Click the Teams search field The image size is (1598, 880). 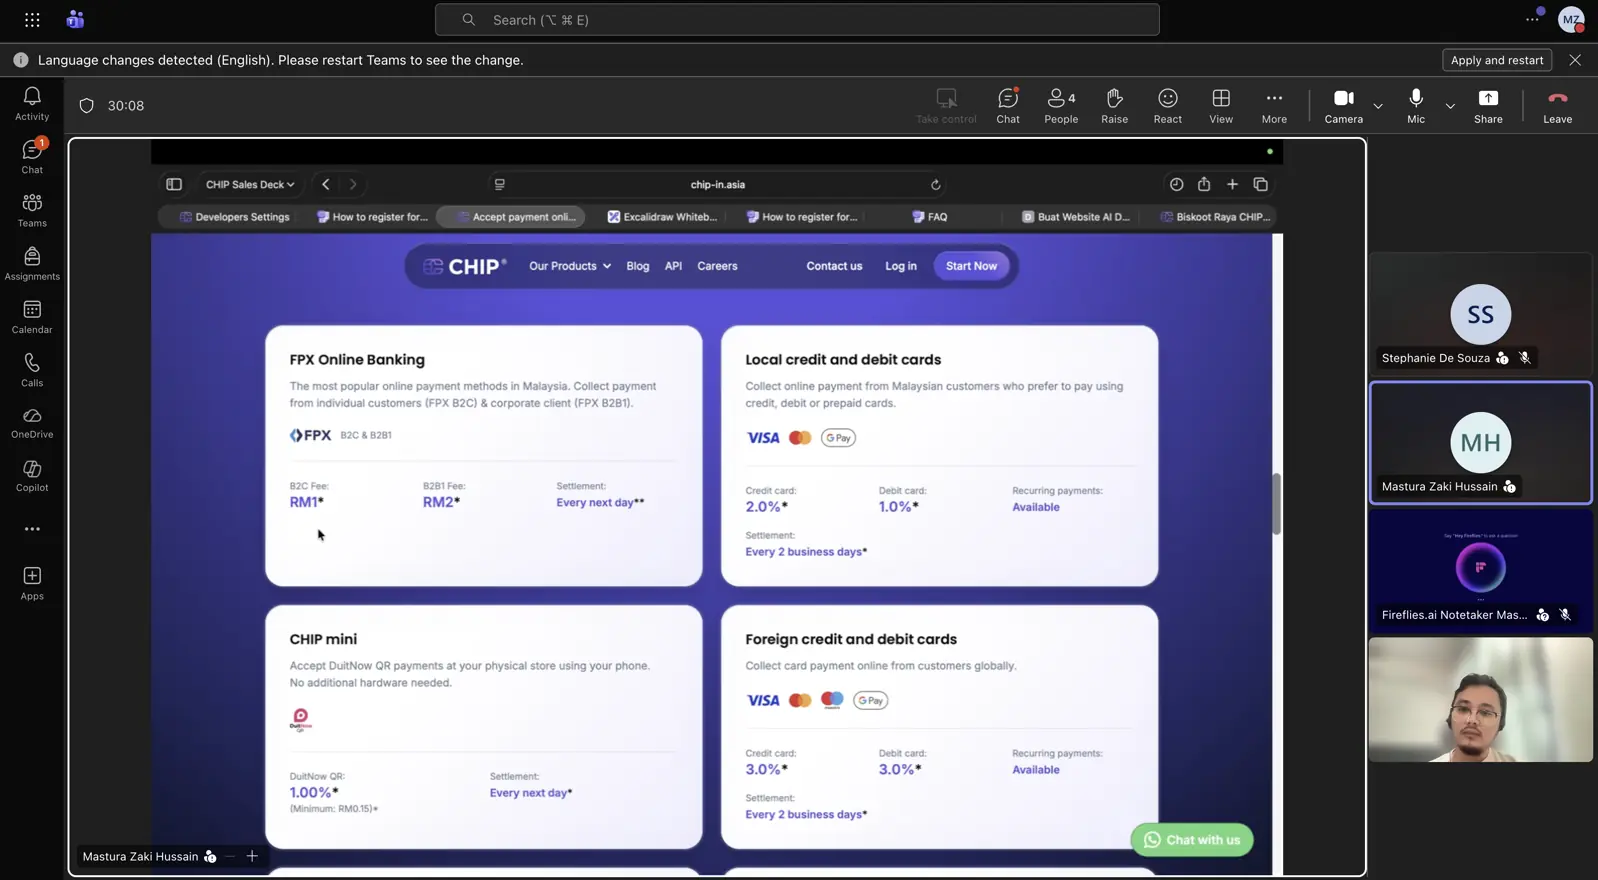tap(797, 20)
